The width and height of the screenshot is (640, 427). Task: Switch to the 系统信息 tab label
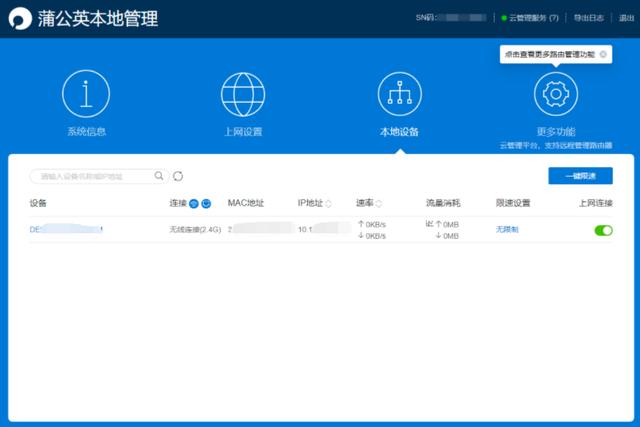[87, 131]
